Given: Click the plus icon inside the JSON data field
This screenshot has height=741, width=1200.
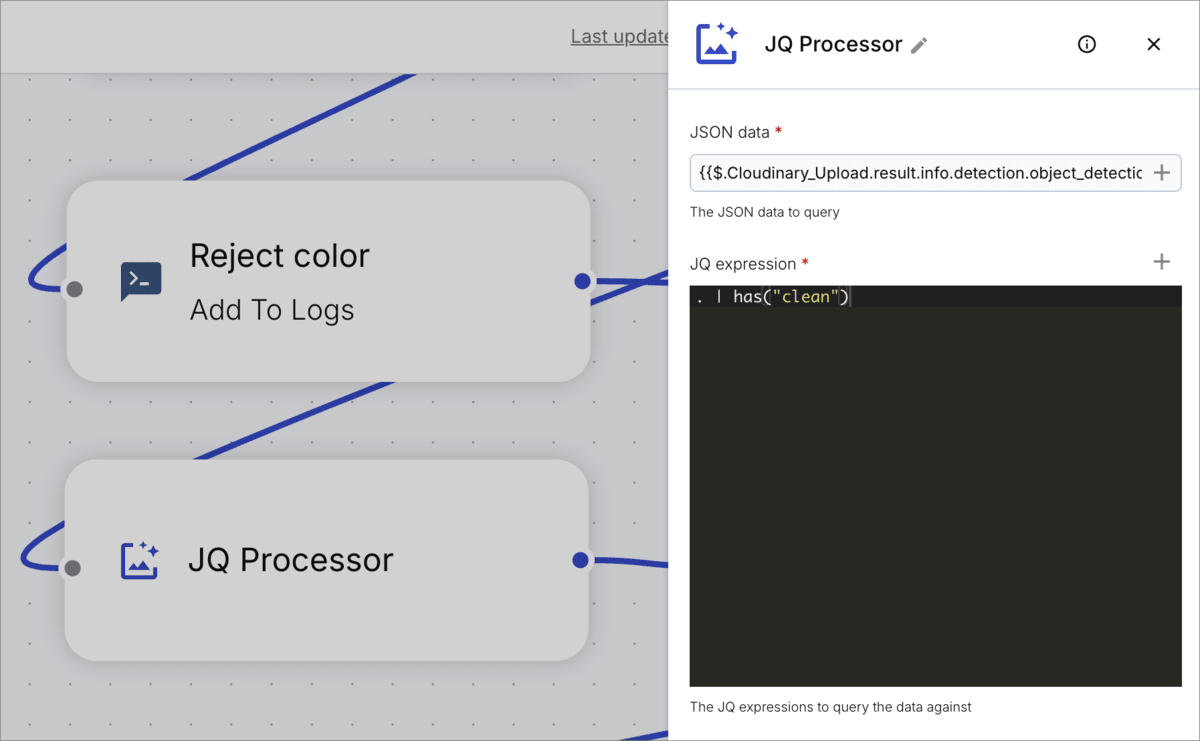Looking at the screenshot, I should 1161,173.
